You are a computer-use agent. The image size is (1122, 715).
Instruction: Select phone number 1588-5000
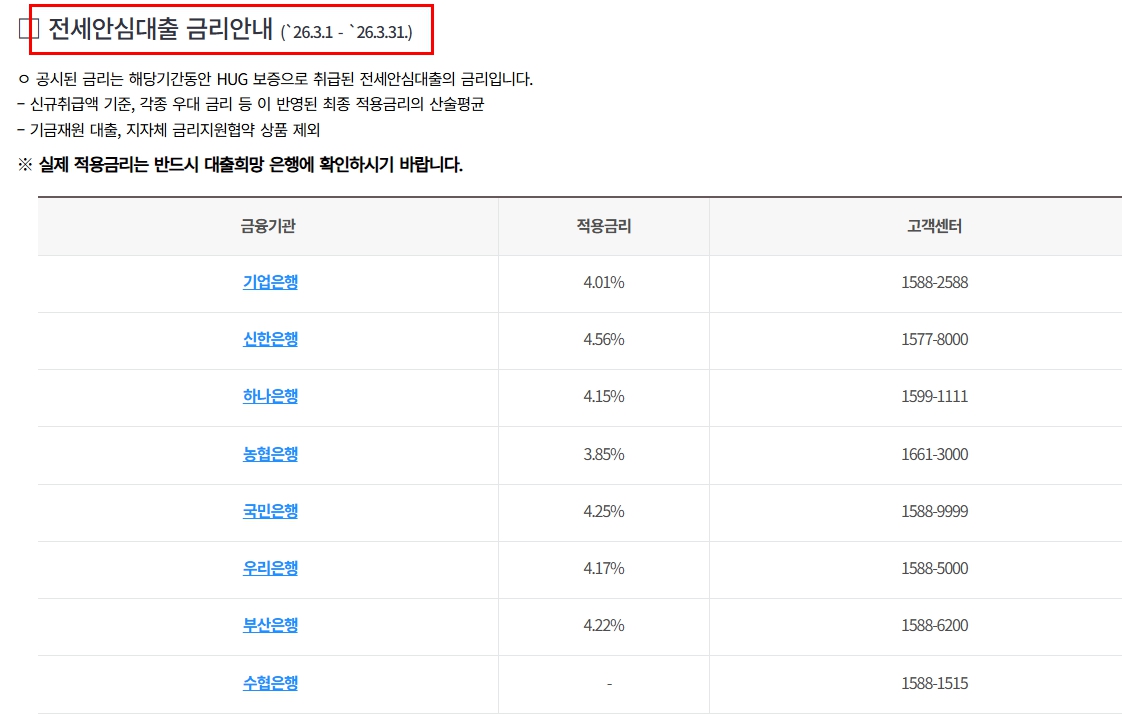coord(935,568)
